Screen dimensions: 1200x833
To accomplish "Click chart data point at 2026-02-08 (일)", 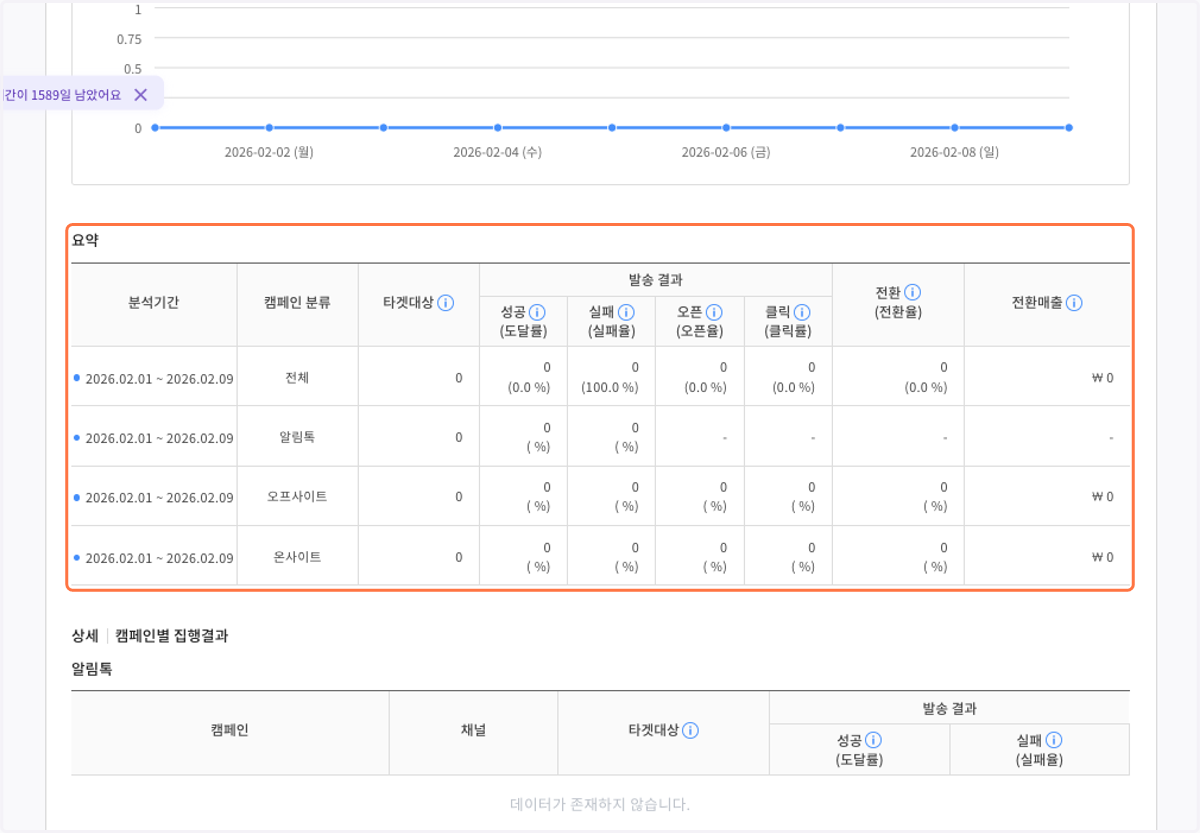I will click(955, 128).
